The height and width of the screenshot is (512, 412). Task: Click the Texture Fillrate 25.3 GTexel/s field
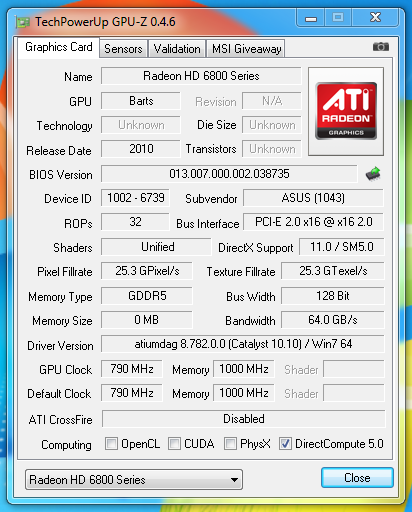333,271
